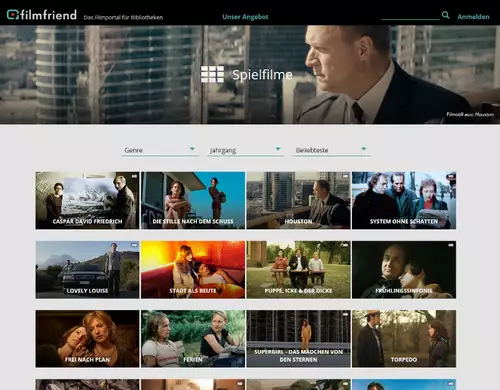Focus the search input field
Screen dimensions: 500x390
410,15
